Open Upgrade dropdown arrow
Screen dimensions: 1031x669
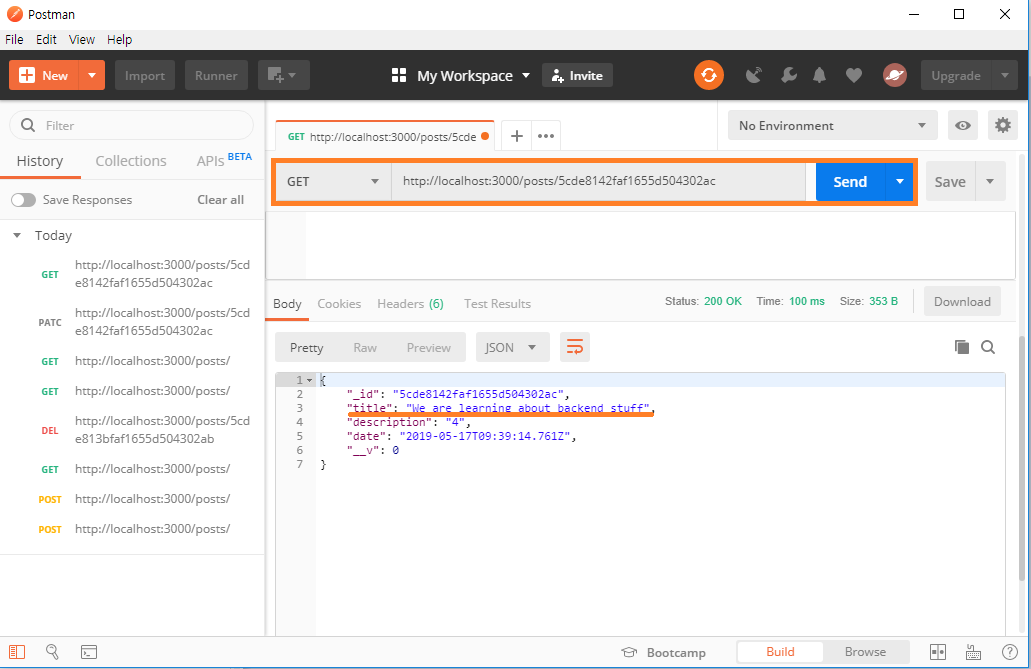pyautogui.click(x=1005, y=75)
